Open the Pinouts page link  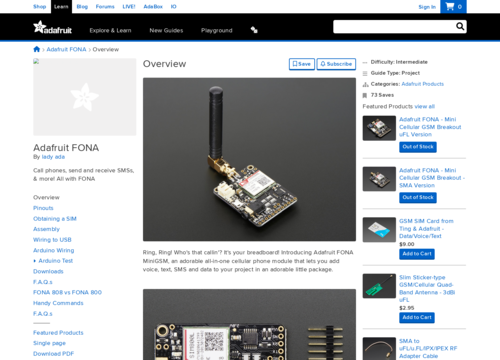(x=43, y=208)
